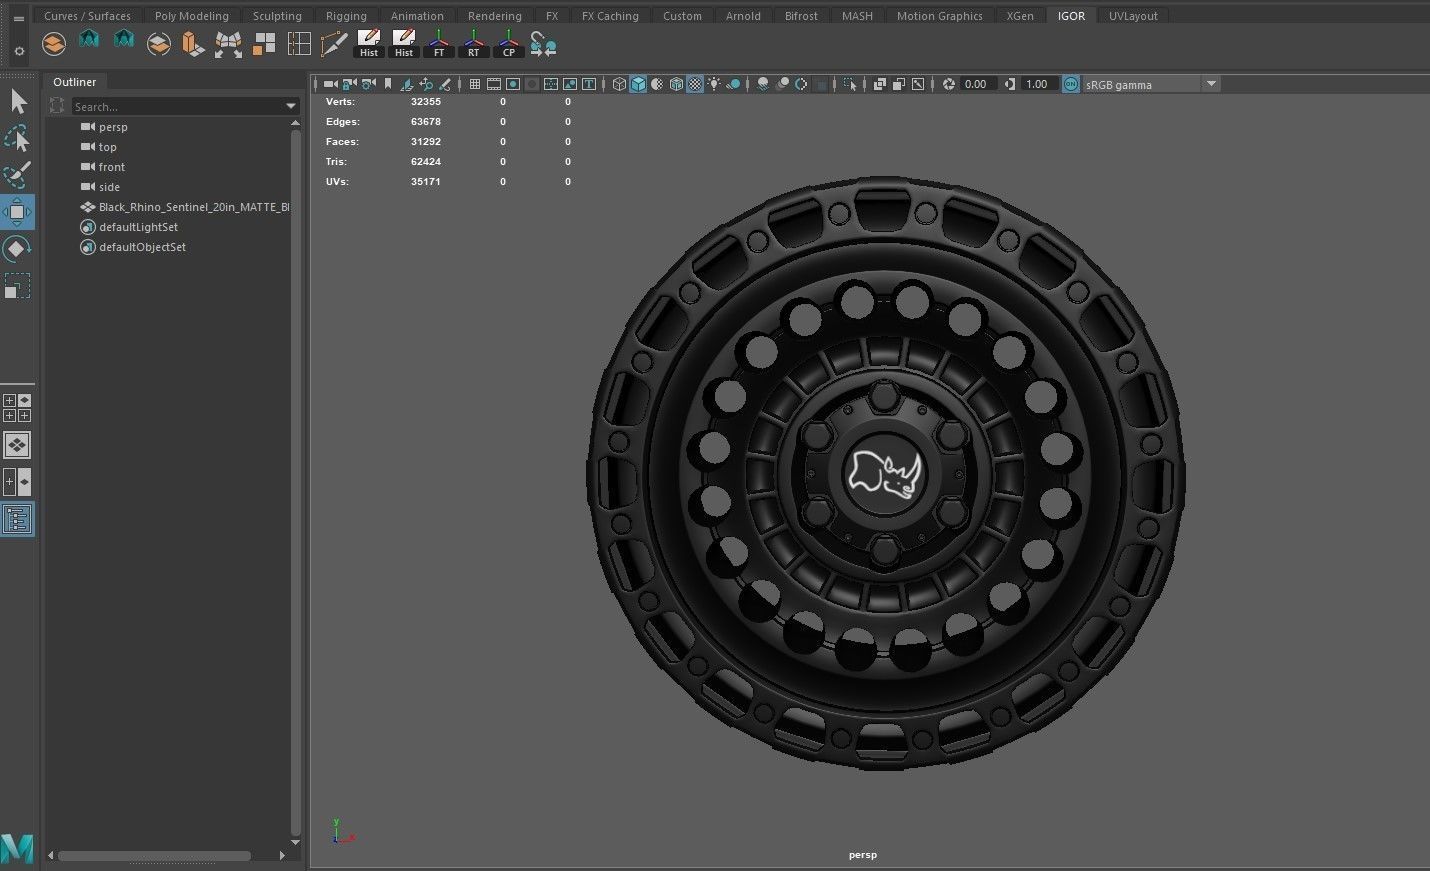1430x871 pixels.
Task: Pick the Rotate tool
Action: coord(18,249)
